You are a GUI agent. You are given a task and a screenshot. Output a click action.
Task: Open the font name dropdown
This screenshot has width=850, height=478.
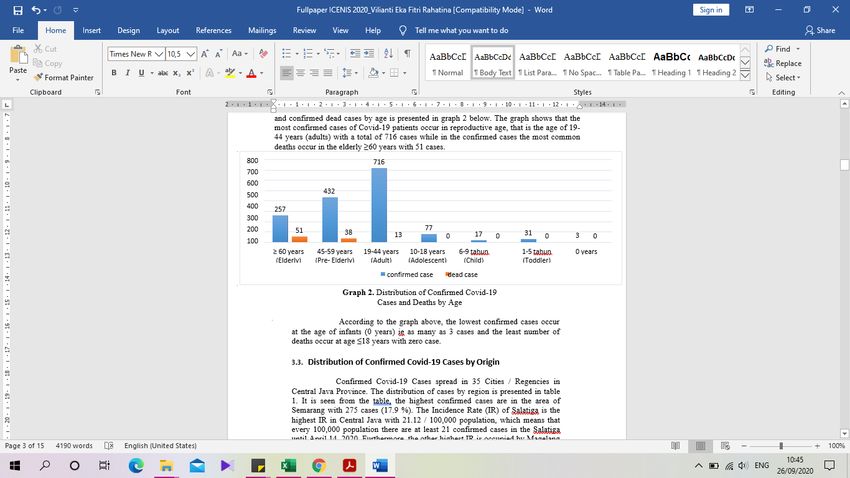pos(159,54)
